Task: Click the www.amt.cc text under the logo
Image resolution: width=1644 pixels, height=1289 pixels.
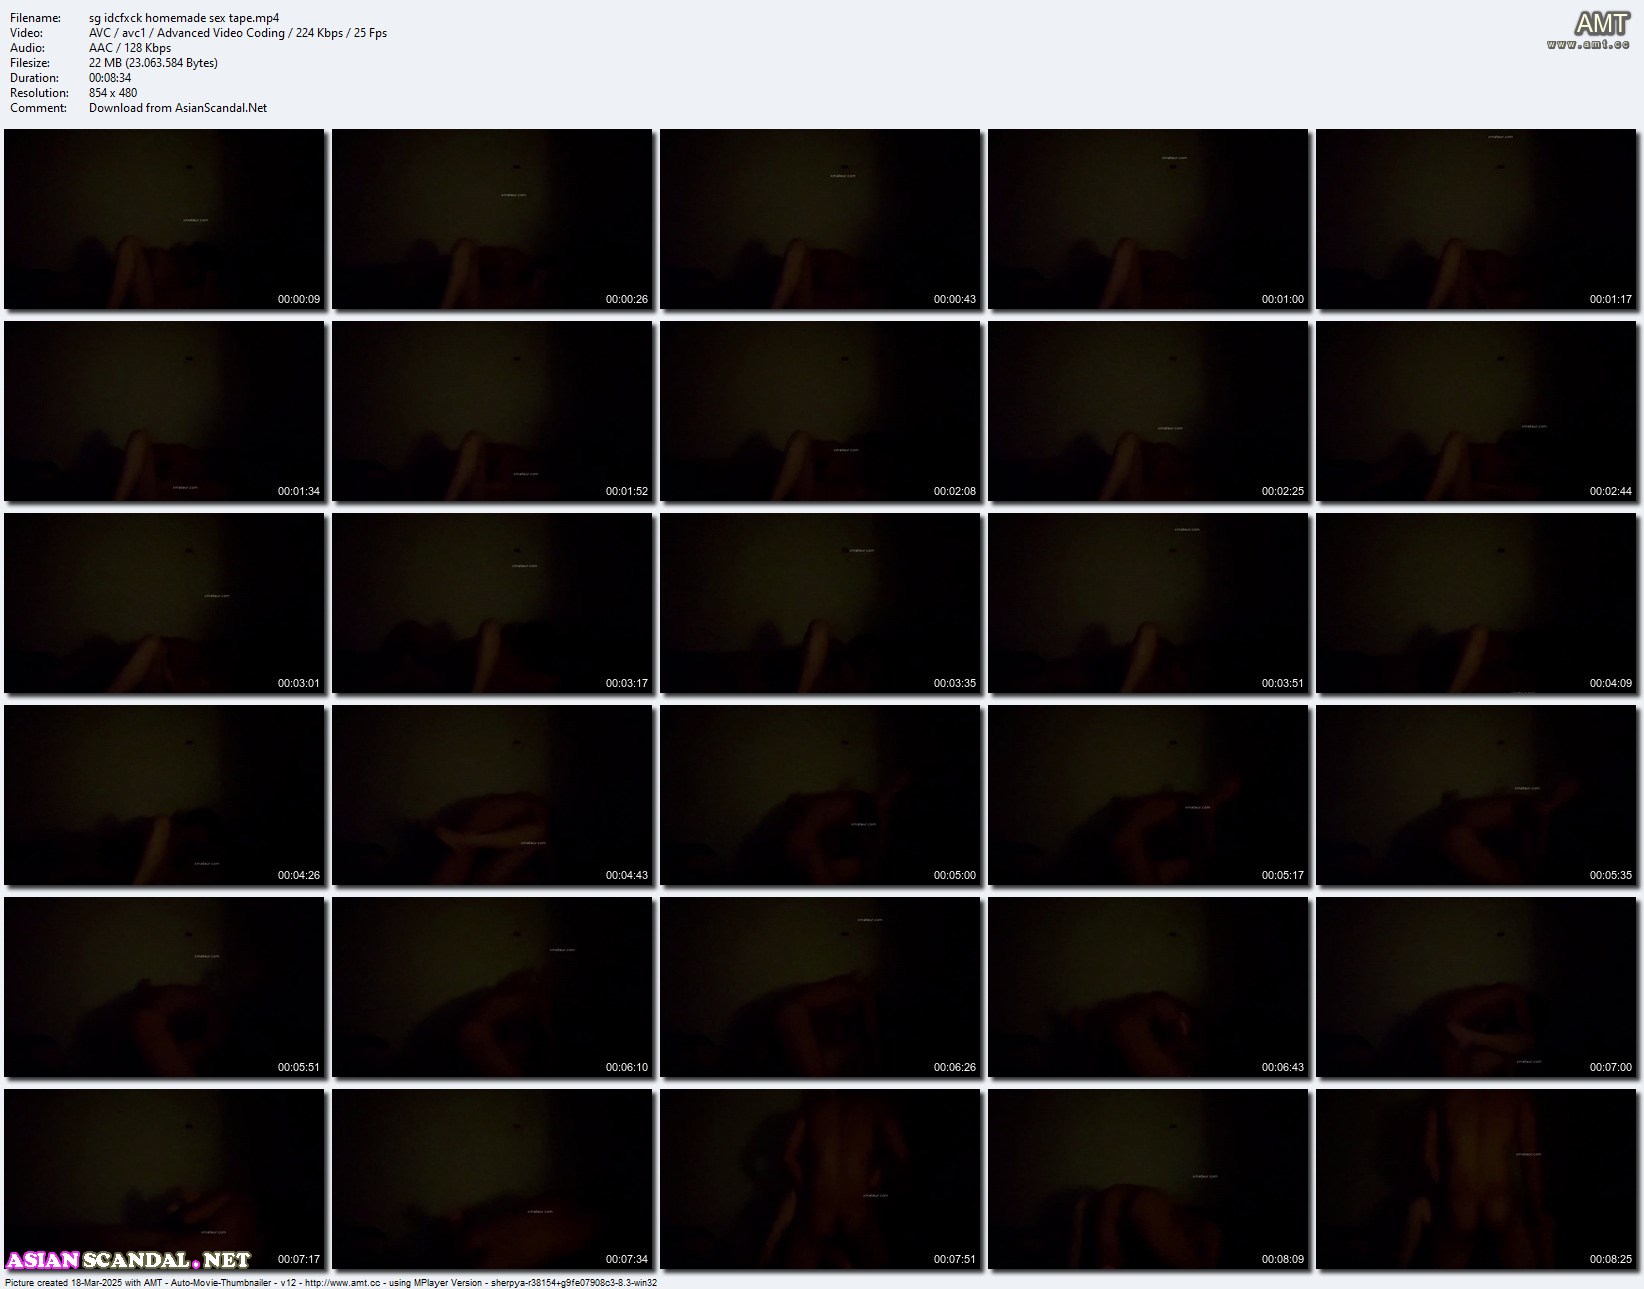Action: click(1588, 44)
